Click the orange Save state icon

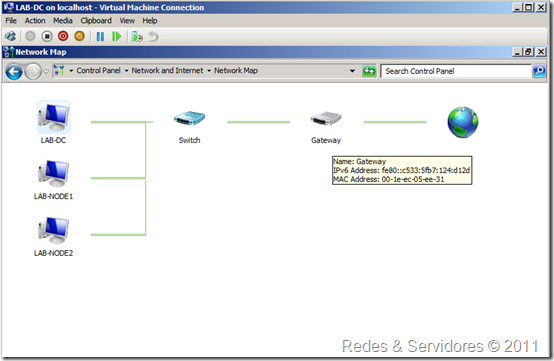[x=79, y=36]
